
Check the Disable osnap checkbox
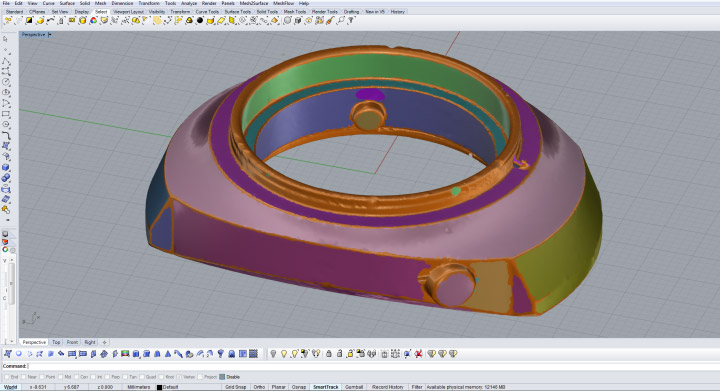222,377
